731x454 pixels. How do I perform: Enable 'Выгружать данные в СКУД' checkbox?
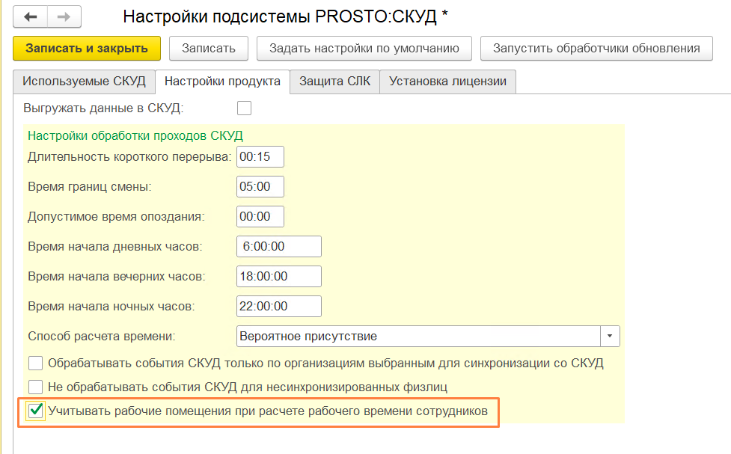point(243,107)
